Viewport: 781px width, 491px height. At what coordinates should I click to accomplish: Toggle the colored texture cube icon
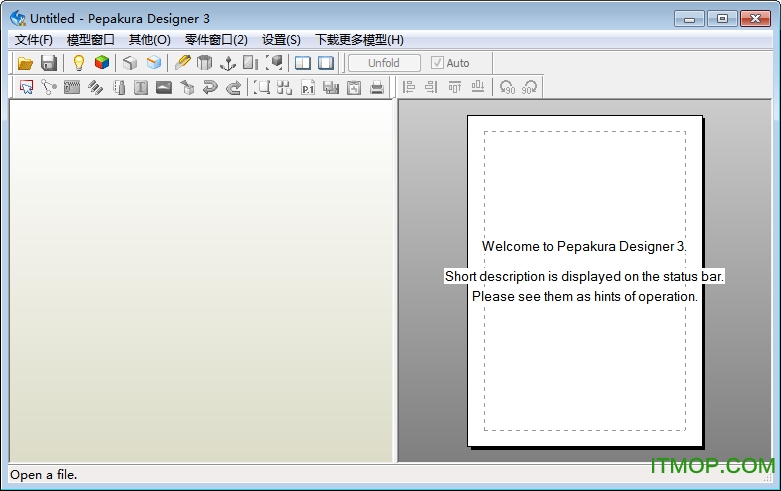pyautogui.click(x=101, y=63)
